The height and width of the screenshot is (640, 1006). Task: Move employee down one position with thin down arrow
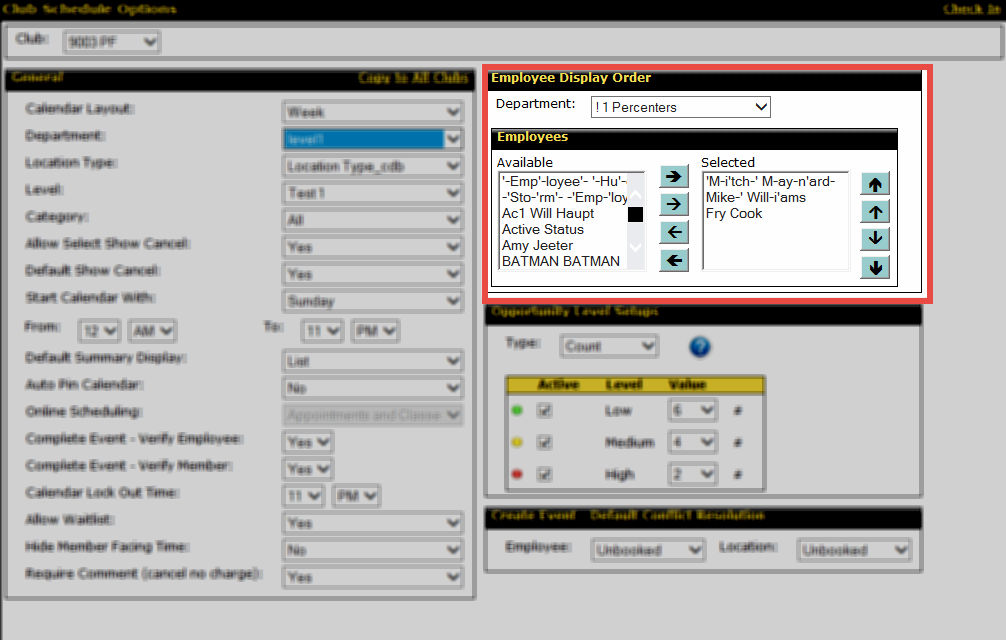[x=875, y=239]
